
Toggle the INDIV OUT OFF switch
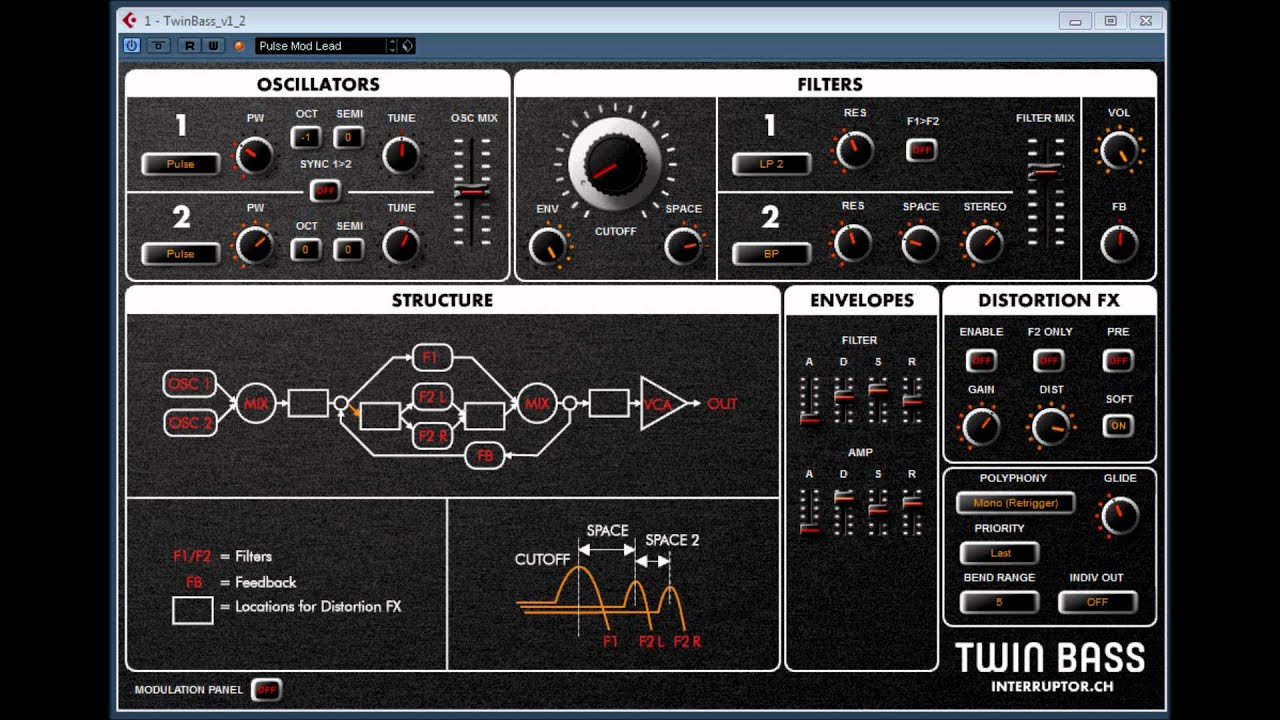(x=1097, y=602)
